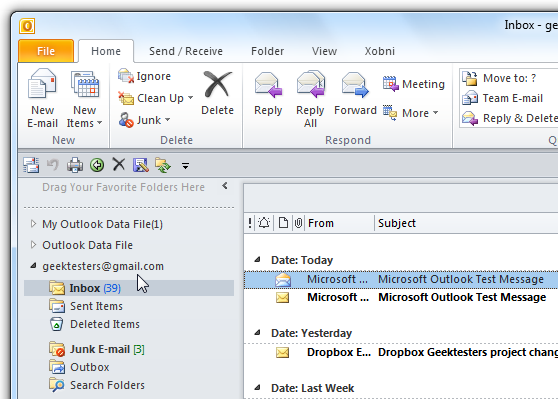Reply with a Meeting request
Image resolution: width=558 pixels, height=399 pixels.
[x=414, y=84]
